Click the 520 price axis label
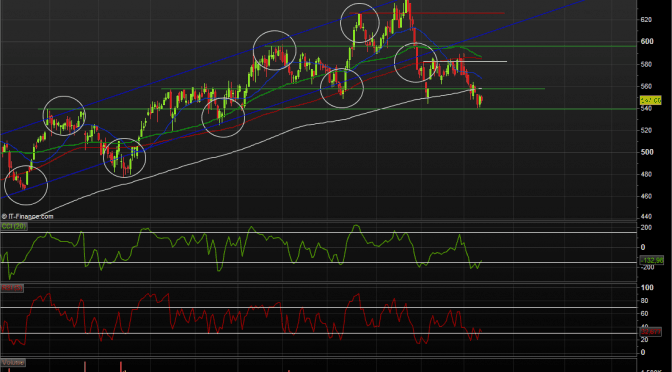Screen dimensions: 672x372 click(646, 130)
